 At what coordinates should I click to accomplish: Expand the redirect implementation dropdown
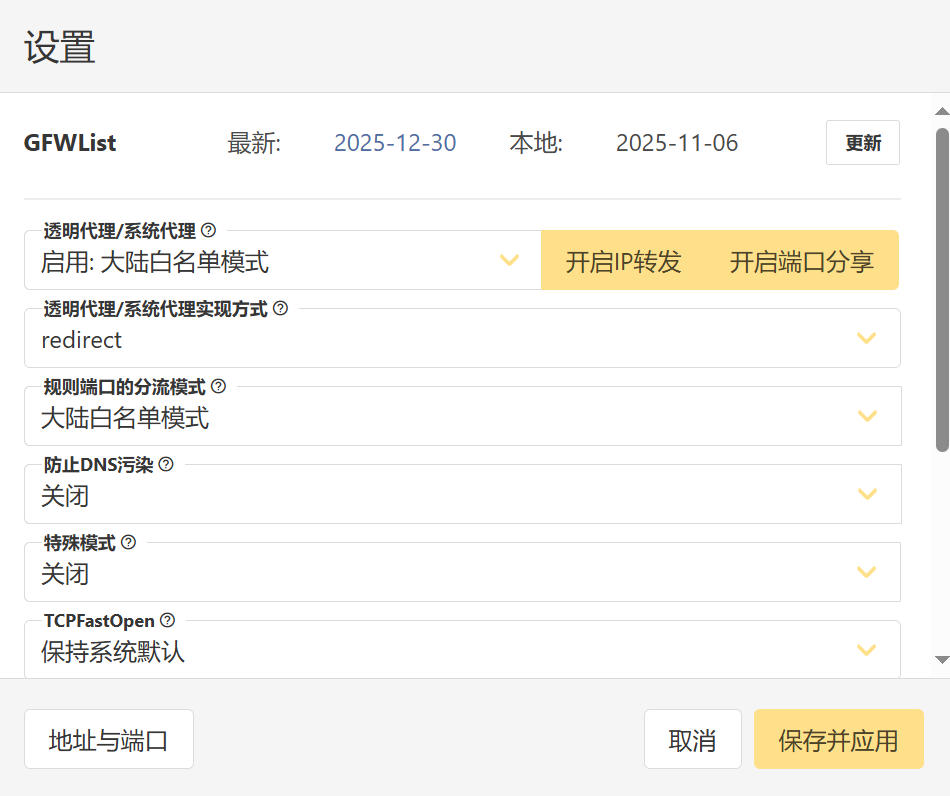(462, 340)
